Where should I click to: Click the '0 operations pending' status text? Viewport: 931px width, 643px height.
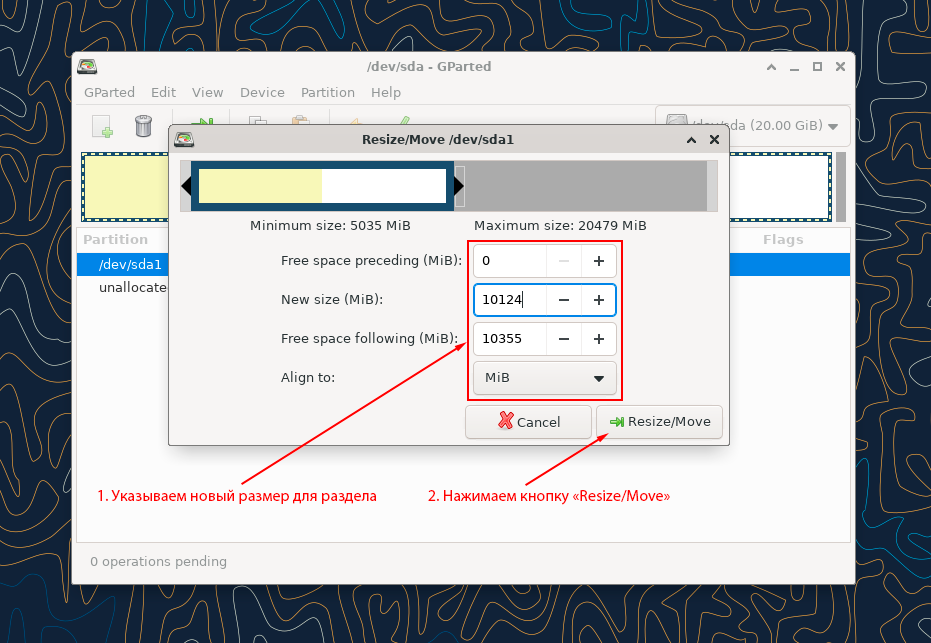click(x=159, y=562)
